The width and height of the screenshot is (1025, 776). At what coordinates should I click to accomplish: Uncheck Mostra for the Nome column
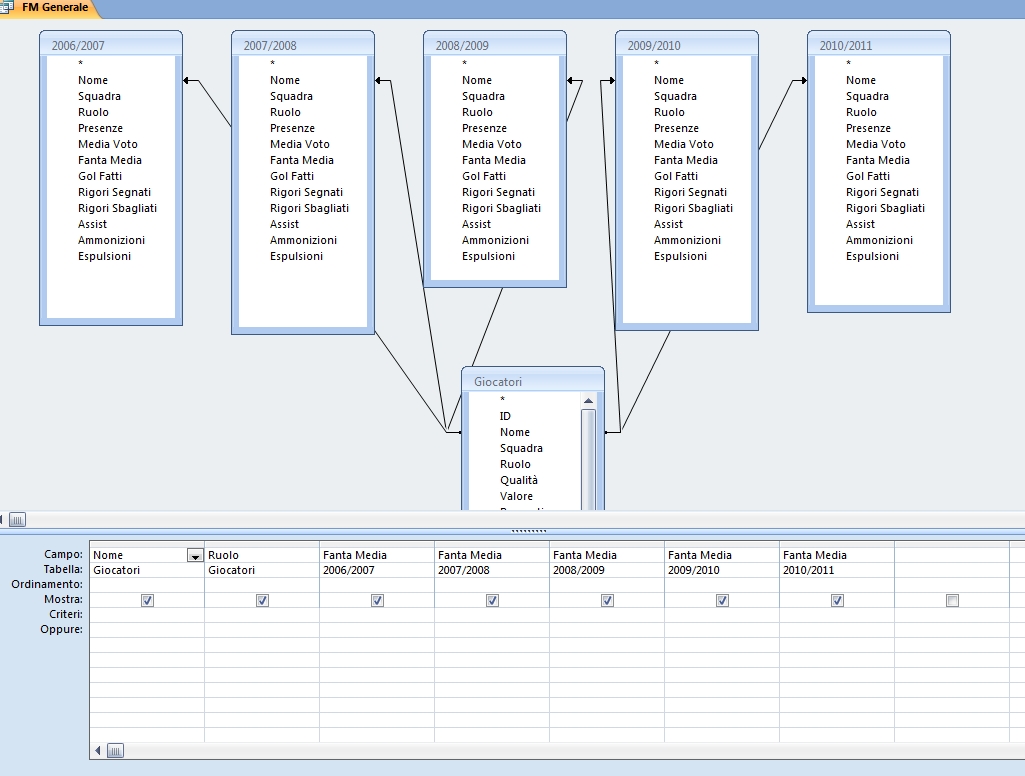point(147,600)
